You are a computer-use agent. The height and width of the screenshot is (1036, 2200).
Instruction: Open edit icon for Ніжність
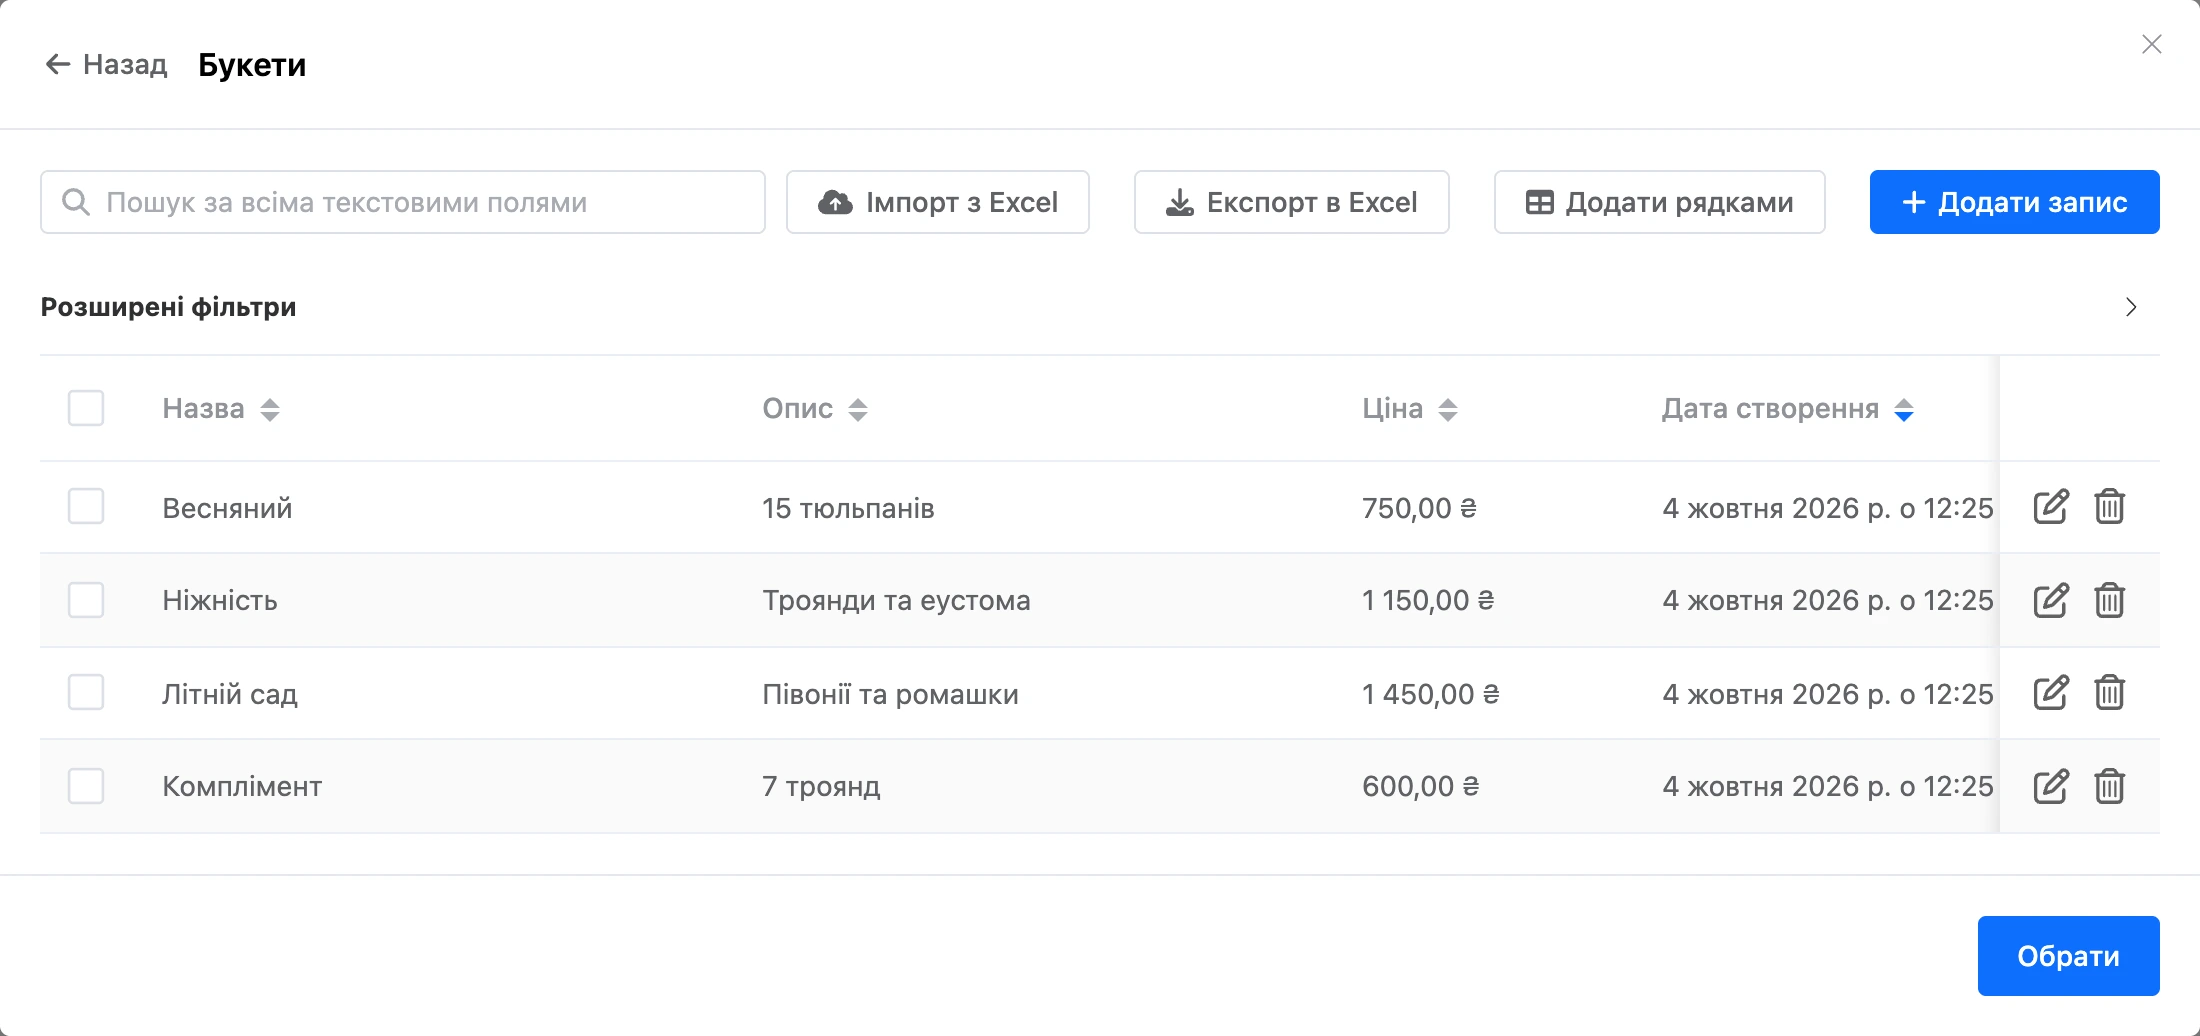2051,600
